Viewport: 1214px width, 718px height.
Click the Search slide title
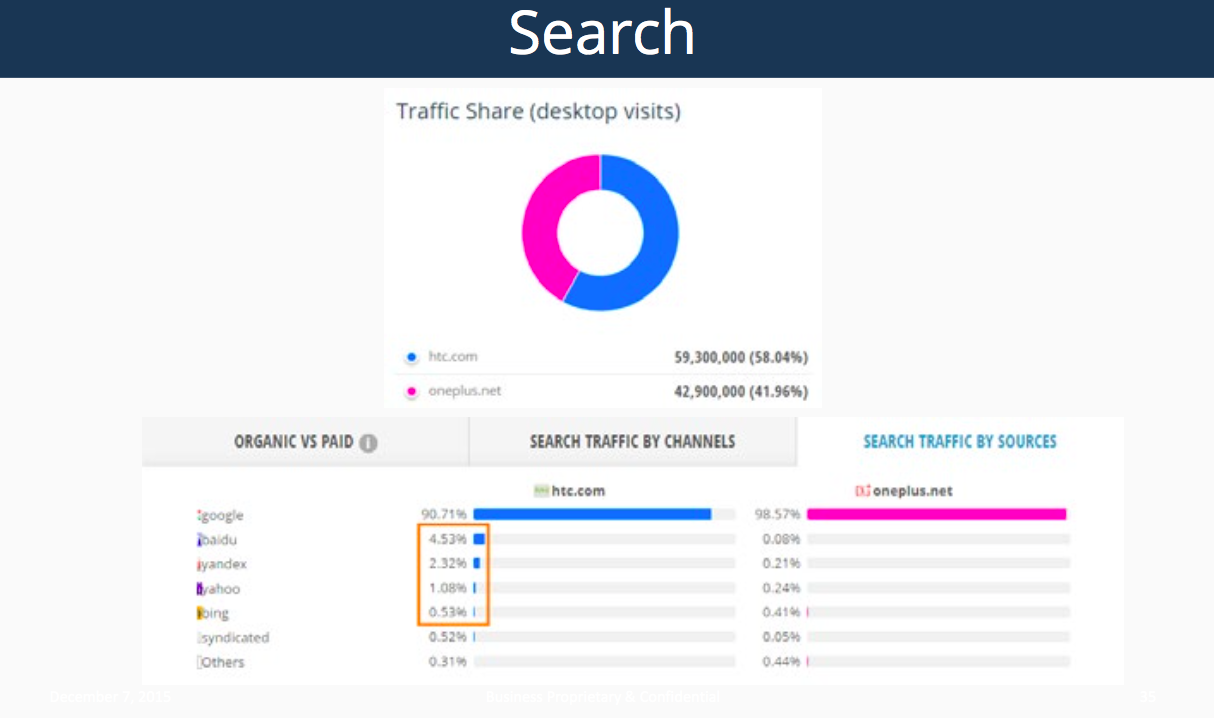coord(602,34)
